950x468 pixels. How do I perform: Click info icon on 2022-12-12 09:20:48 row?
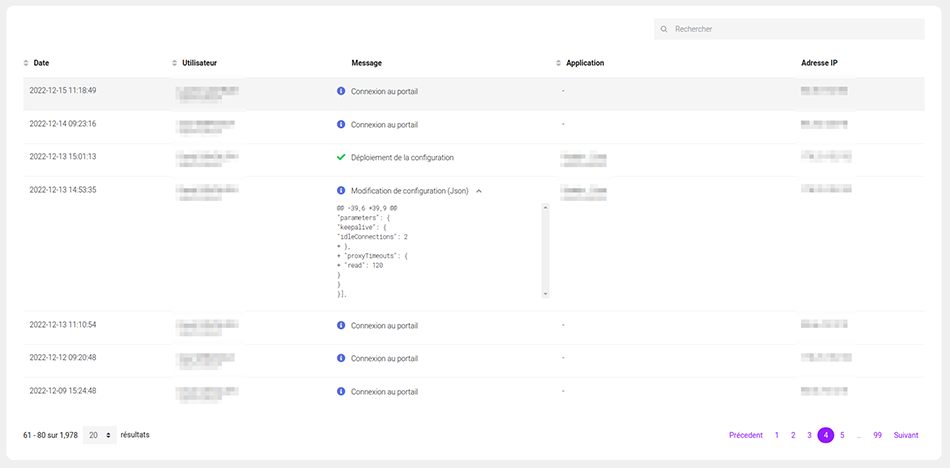(341, 358)
